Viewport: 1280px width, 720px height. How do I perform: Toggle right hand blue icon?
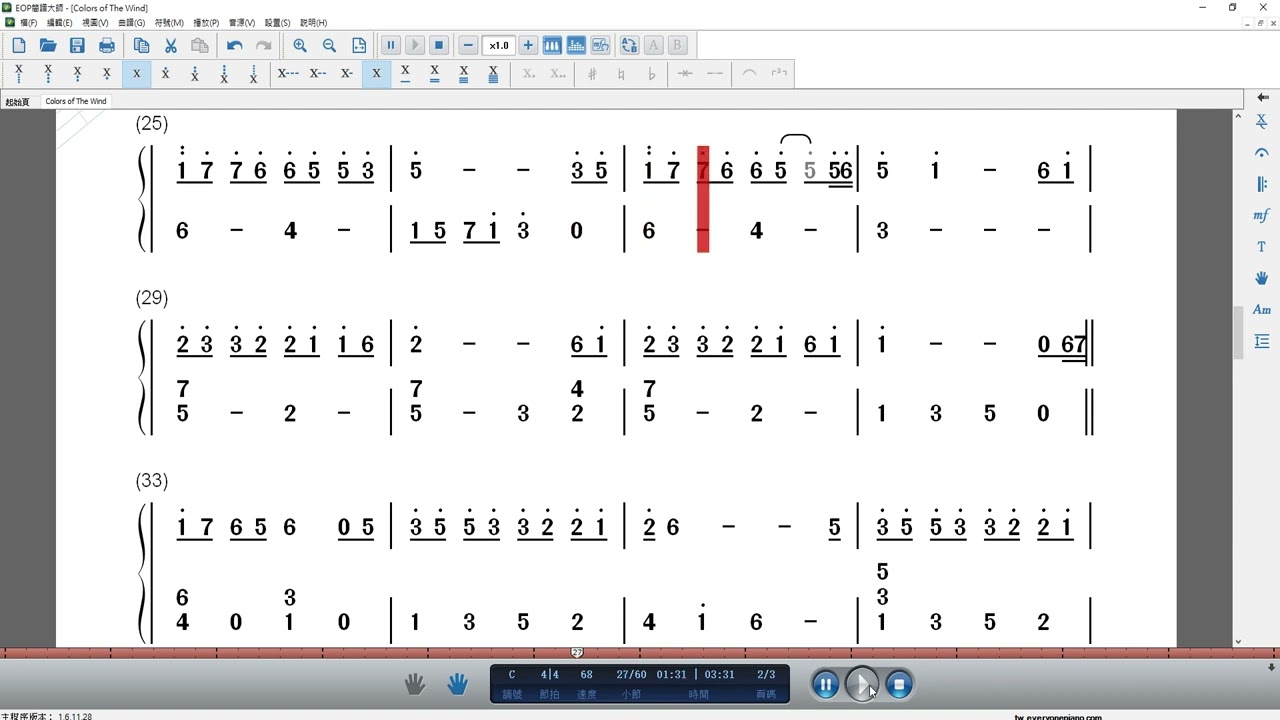(x=457, y=684)
